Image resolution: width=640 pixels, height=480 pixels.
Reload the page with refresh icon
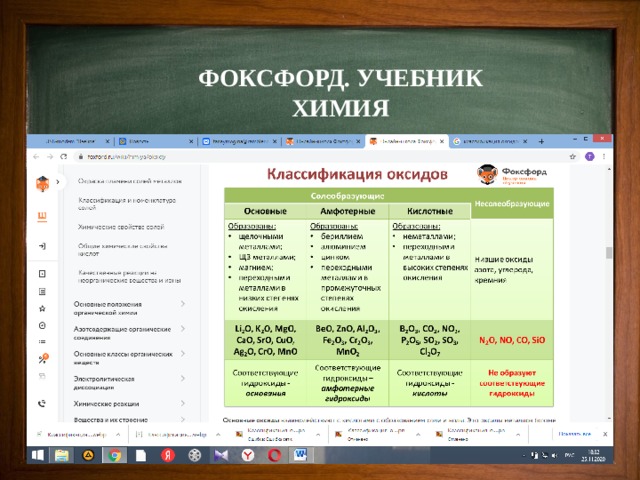click(64, 157)
